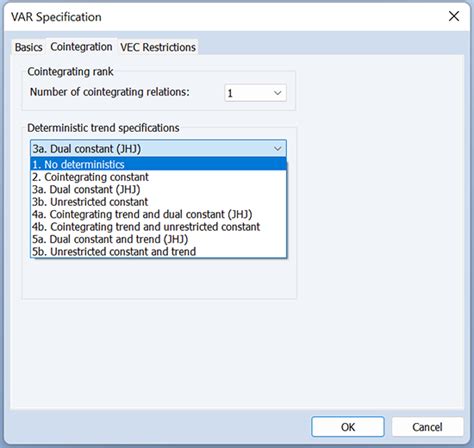Pick '4b. Cointegrating trend and unrestricted constant'
This screenshot has width=474, height=448.
(158, 227)
